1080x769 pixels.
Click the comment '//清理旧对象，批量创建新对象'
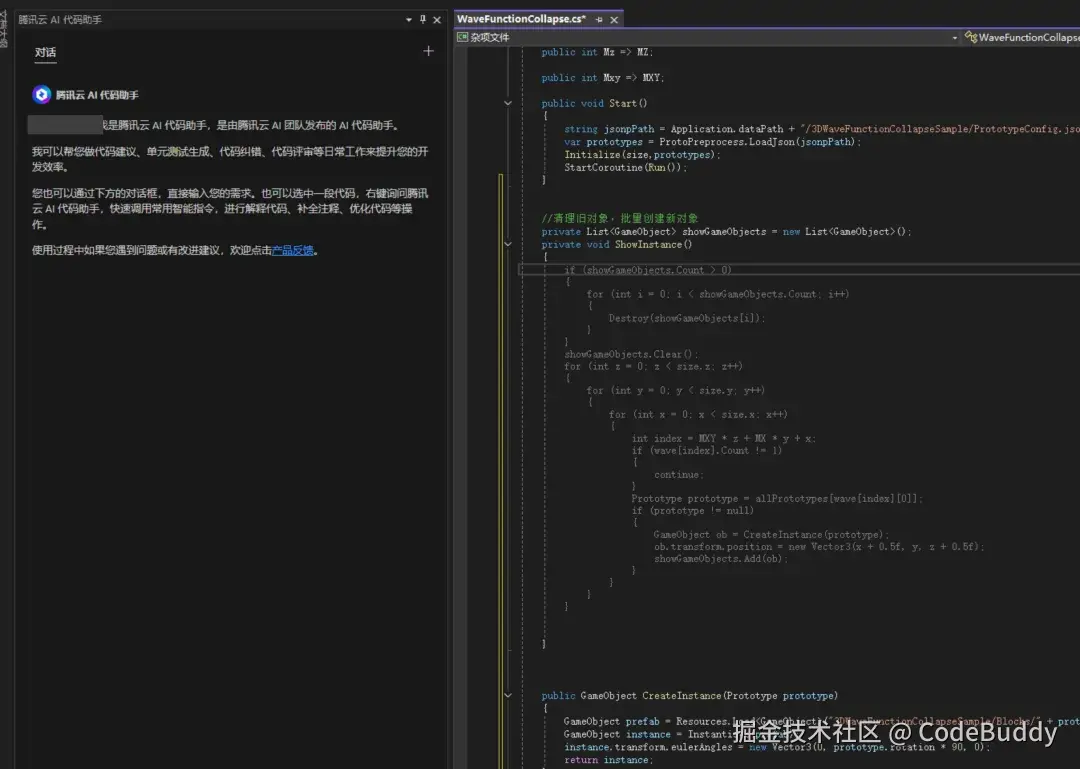tap(620, 218)
